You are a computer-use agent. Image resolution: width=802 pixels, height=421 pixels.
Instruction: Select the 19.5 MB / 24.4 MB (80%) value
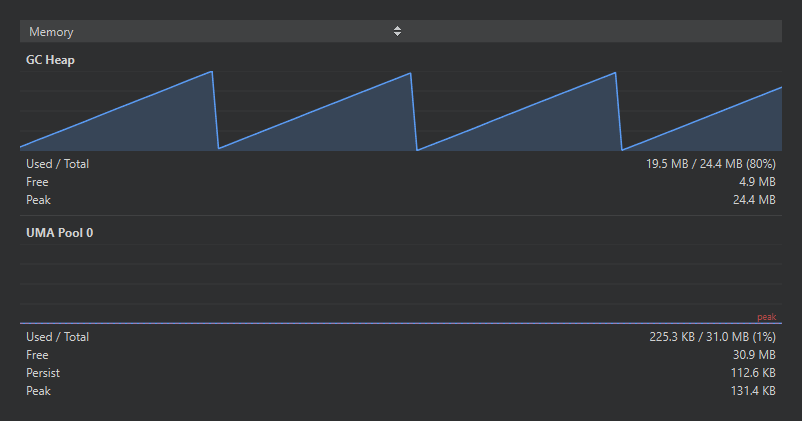710,164
